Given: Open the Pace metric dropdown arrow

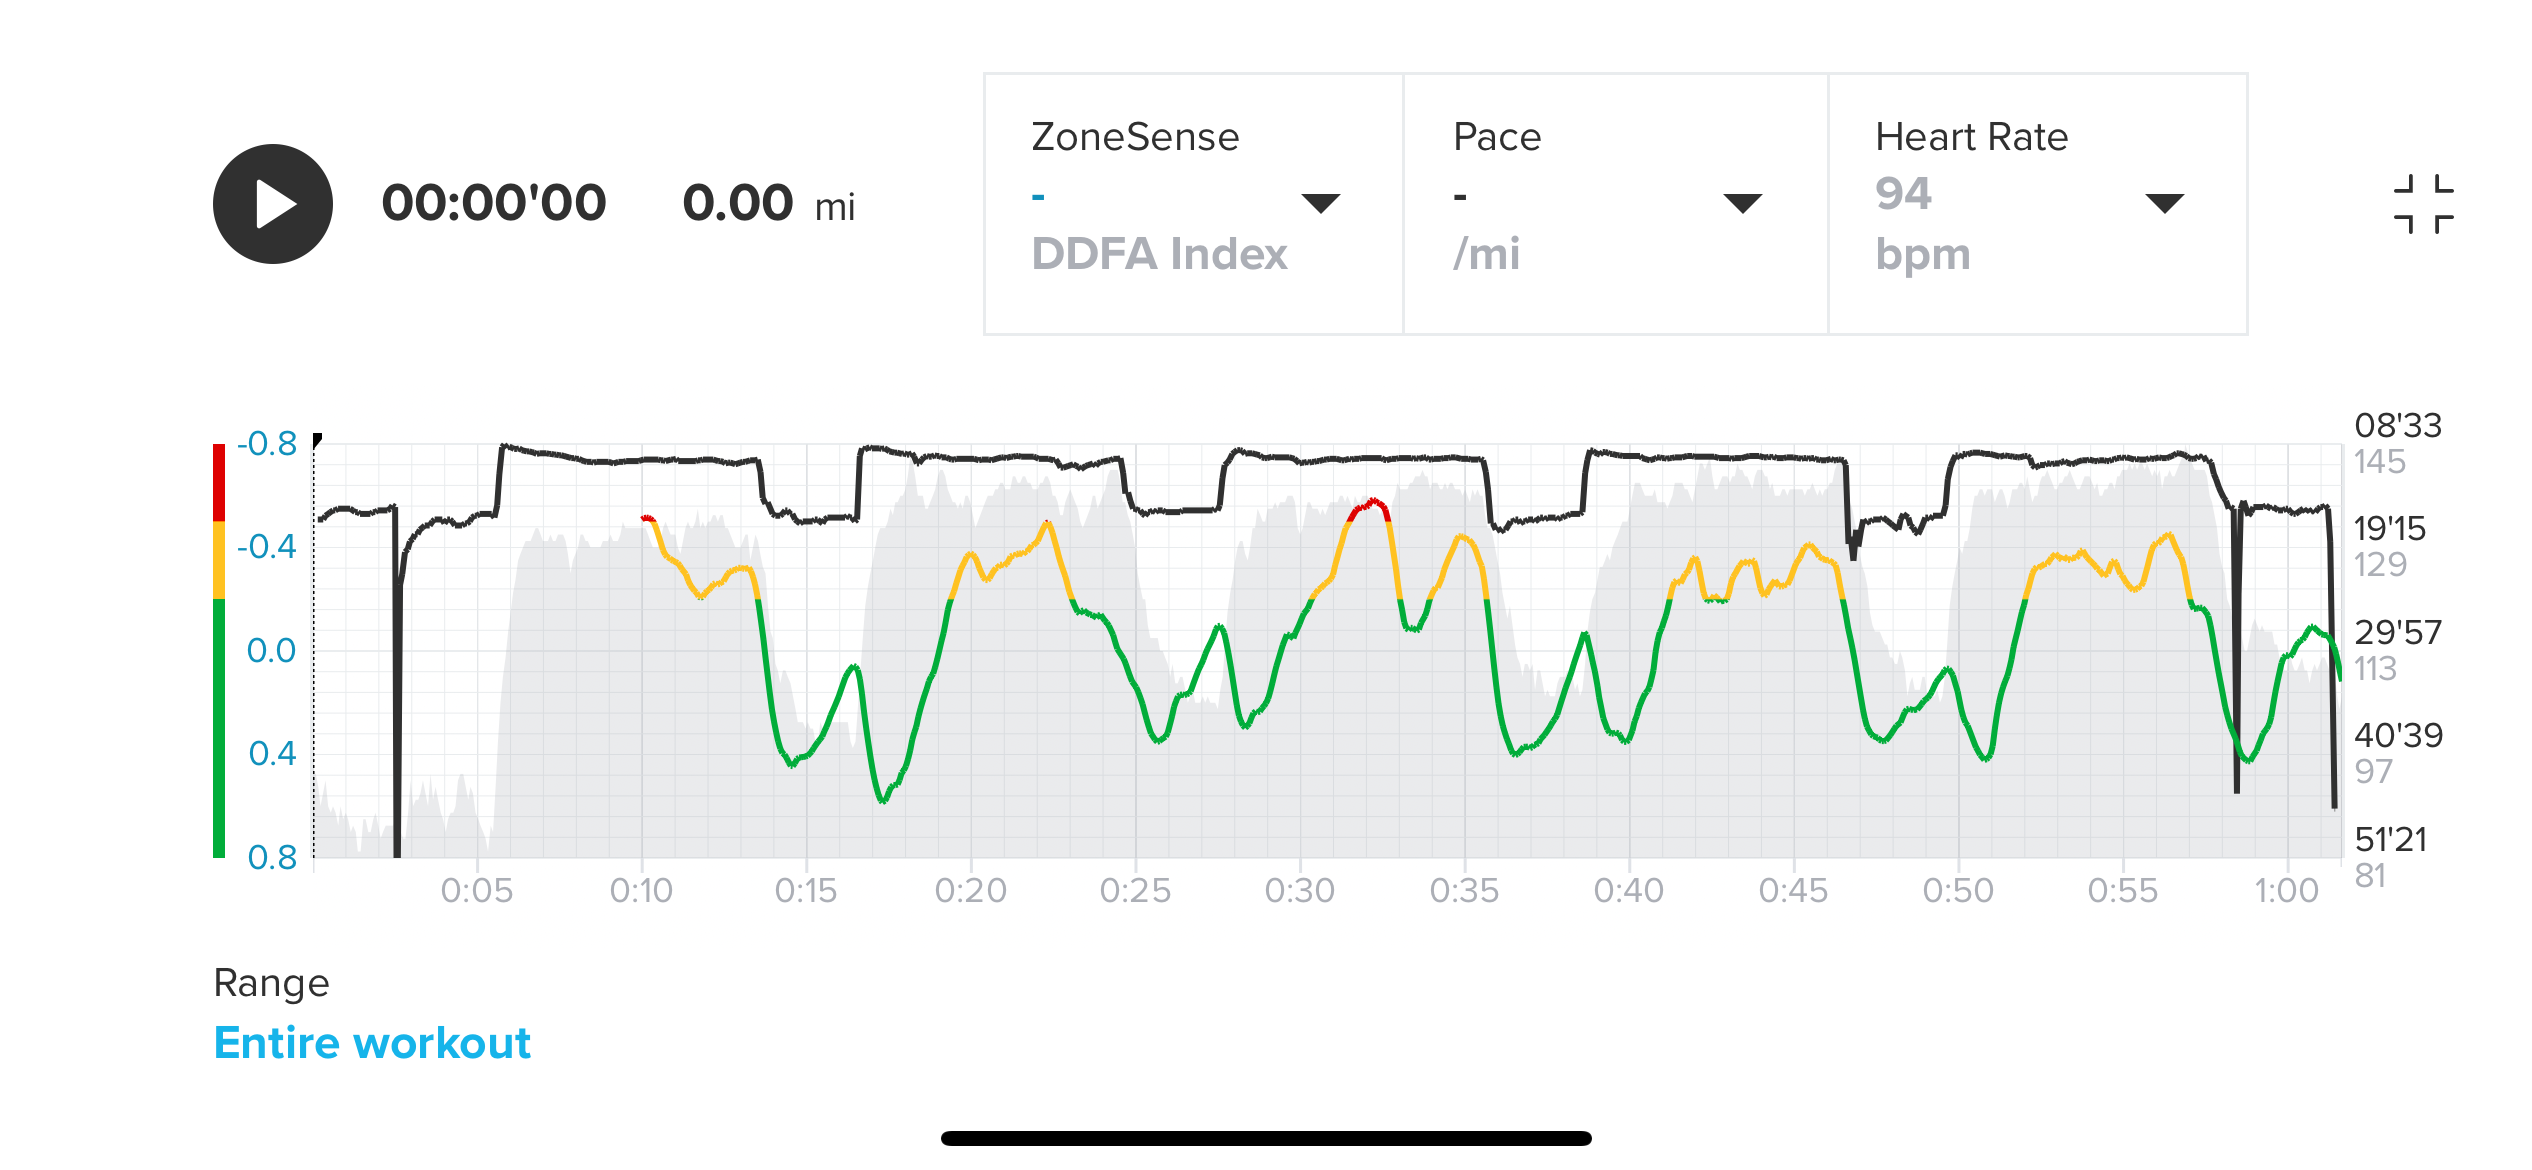Looking at the screenshot, I should [1742, 203].
